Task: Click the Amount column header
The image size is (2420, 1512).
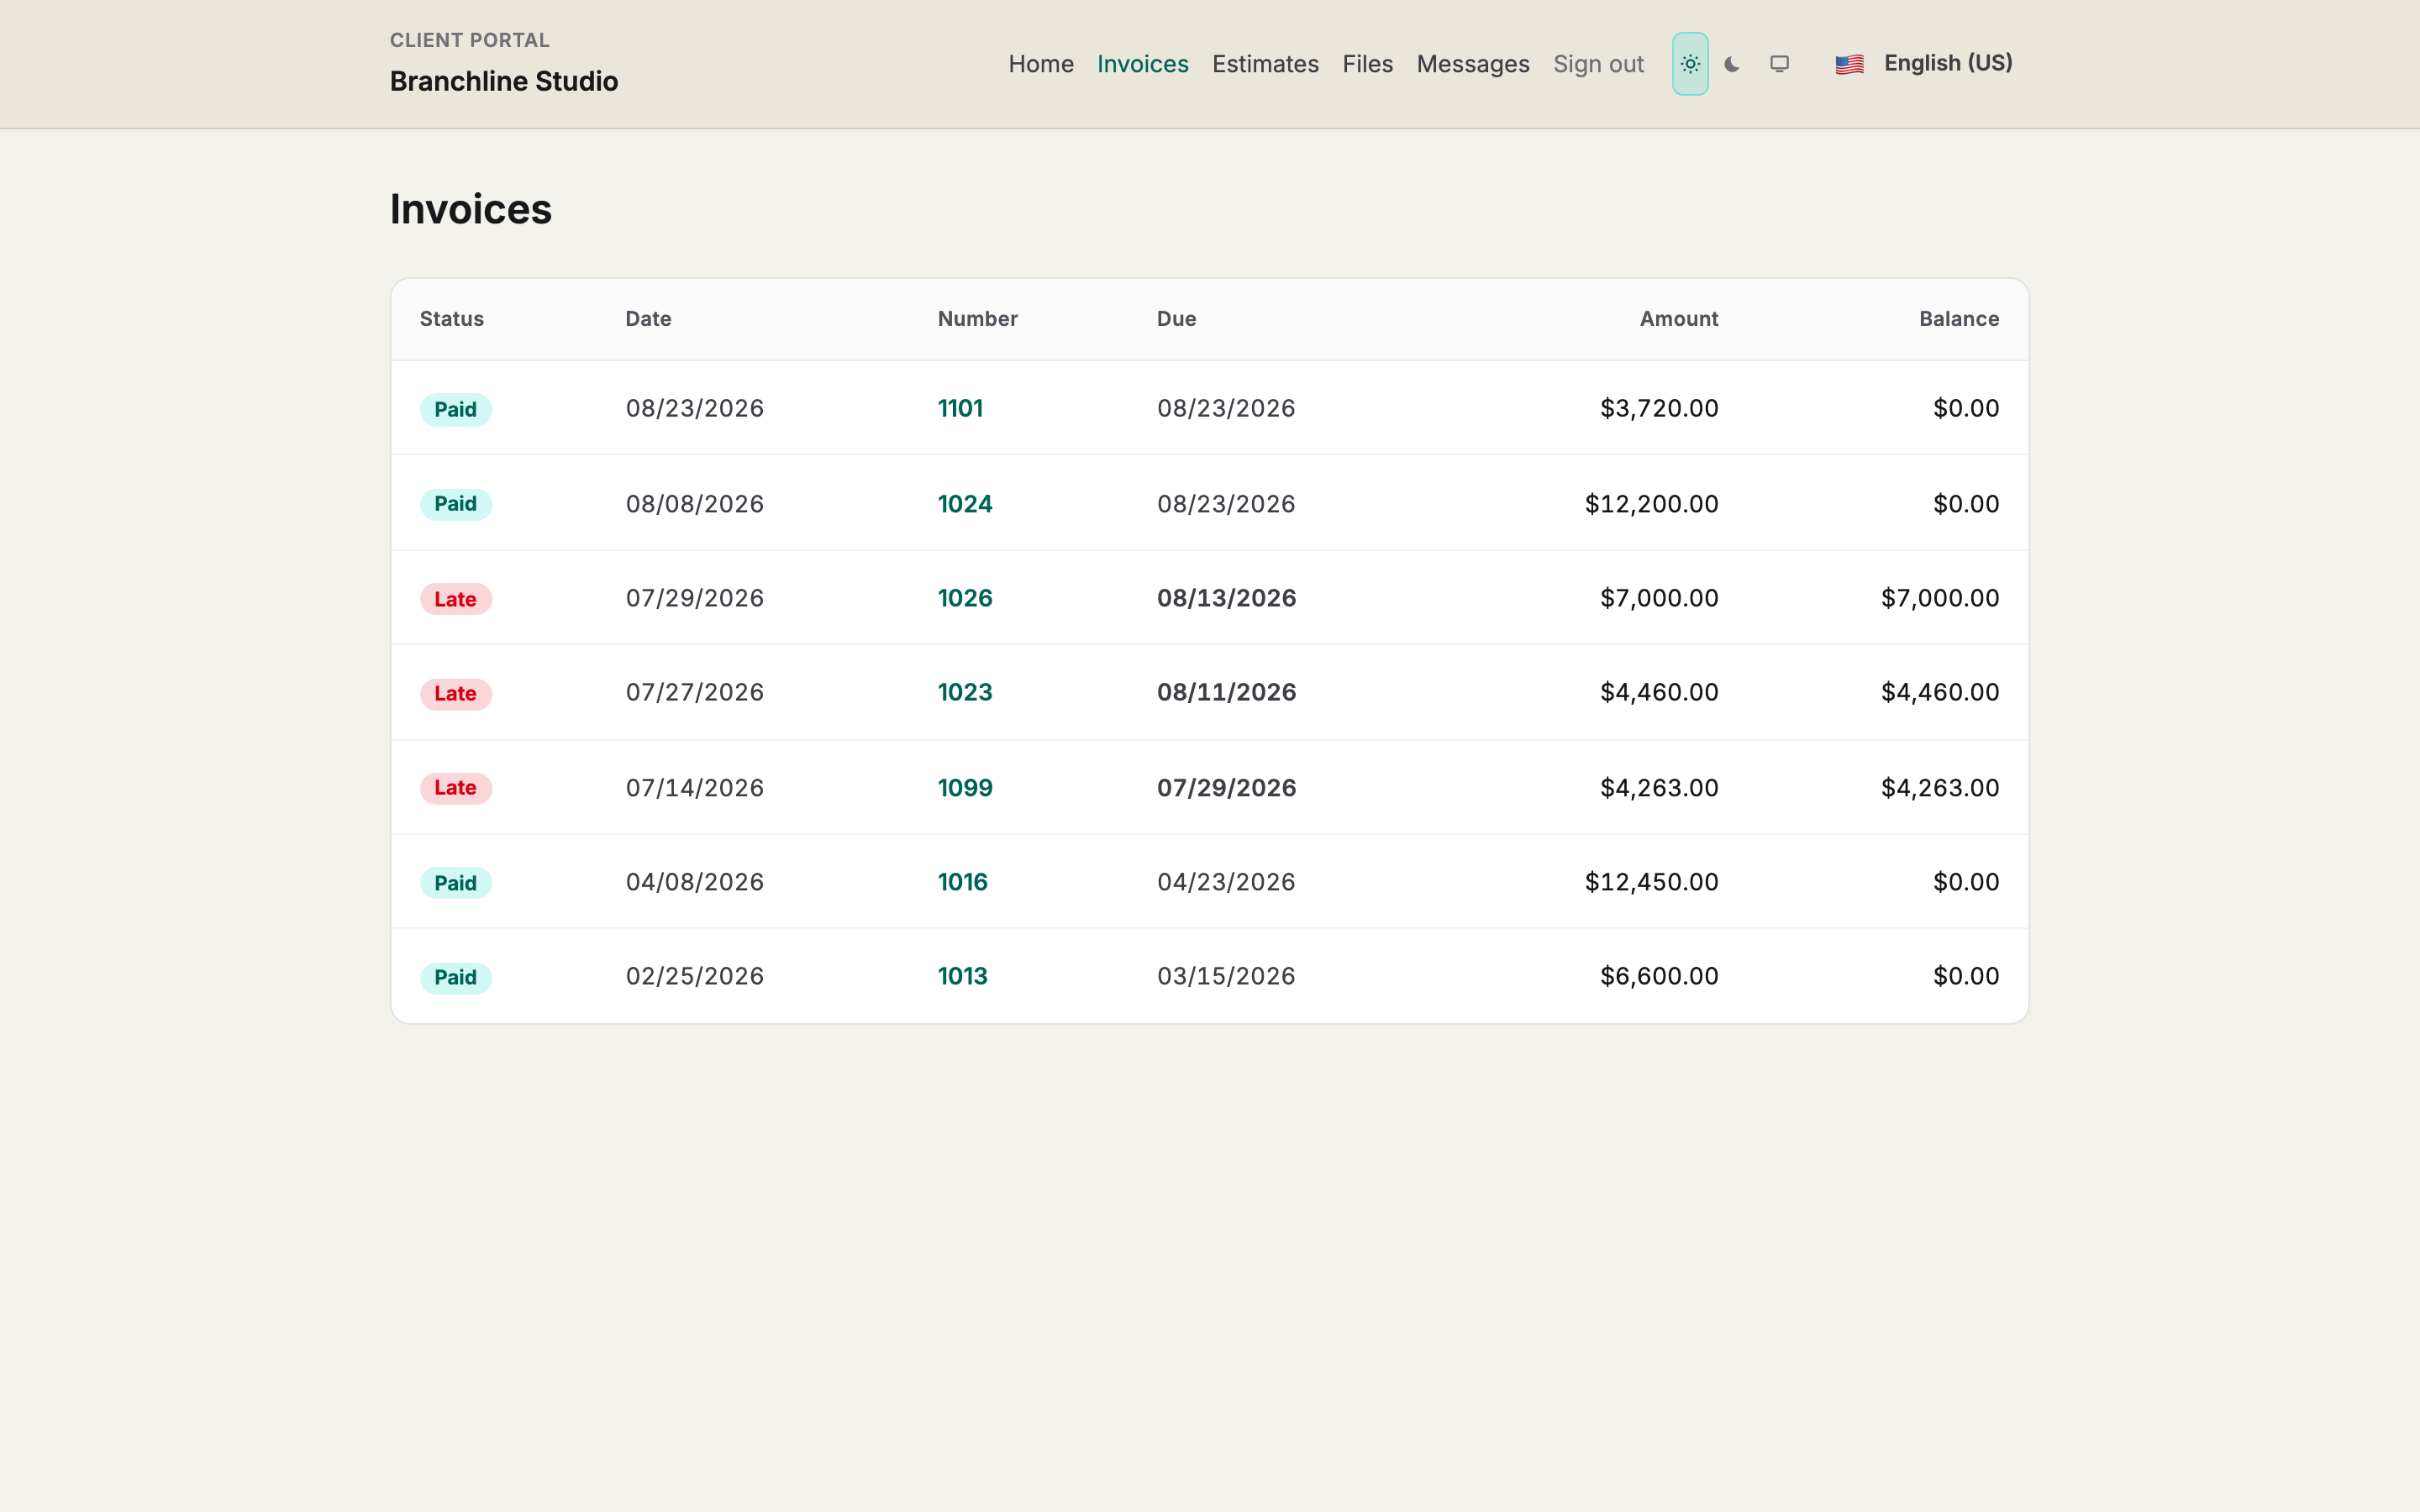Action: tap(1678, 319)
